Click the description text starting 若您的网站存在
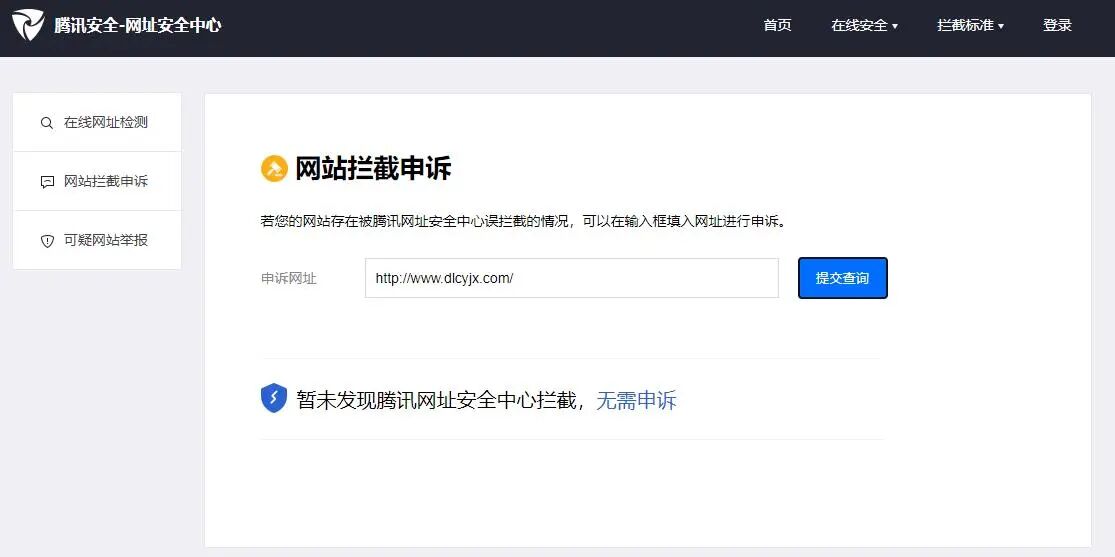Screen dimensions: 1115x557 (x=525, y=221)
